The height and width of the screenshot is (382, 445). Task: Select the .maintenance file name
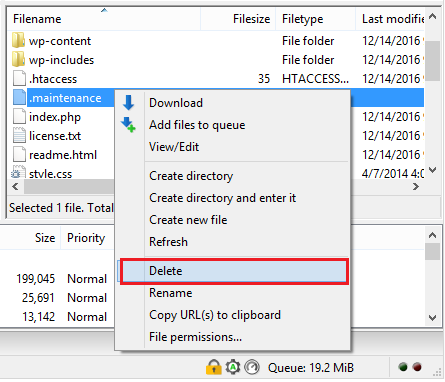tap(65, 98)
